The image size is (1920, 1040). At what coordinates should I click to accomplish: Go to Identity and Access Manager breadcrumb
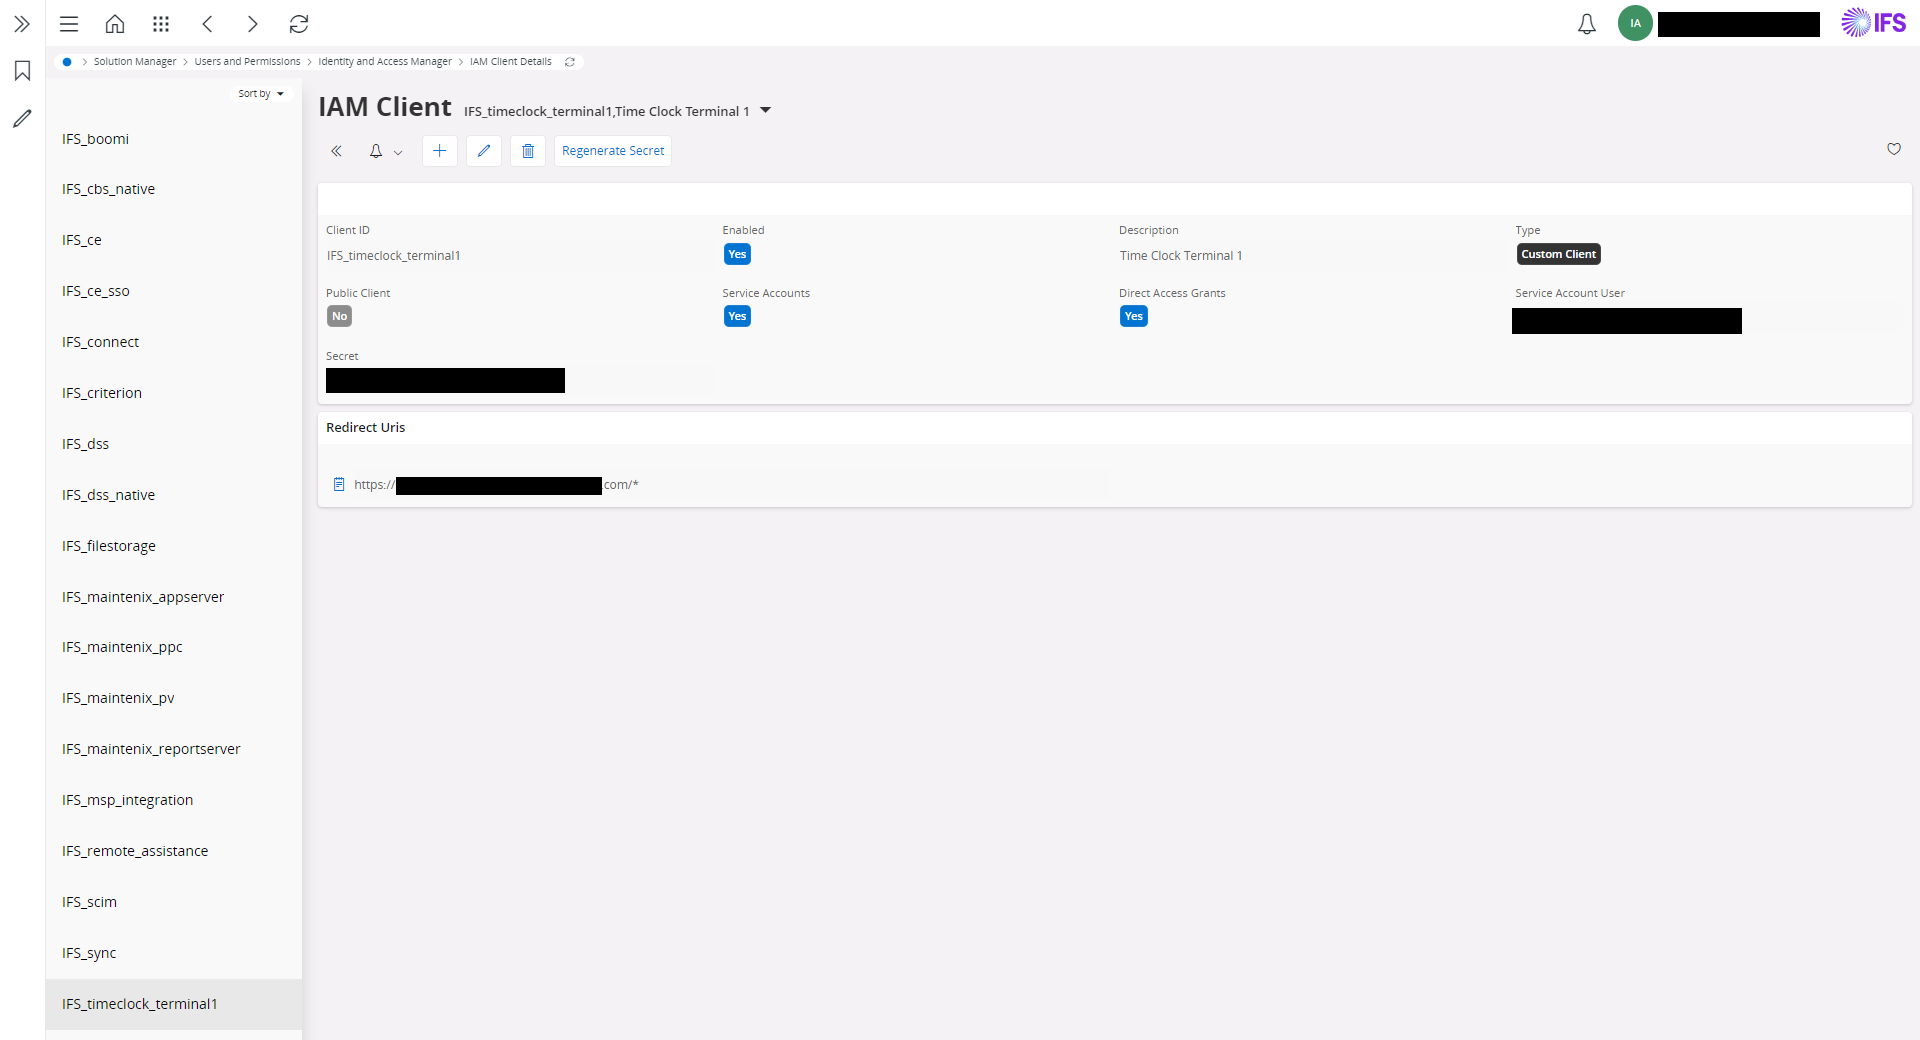pos(385,62)
